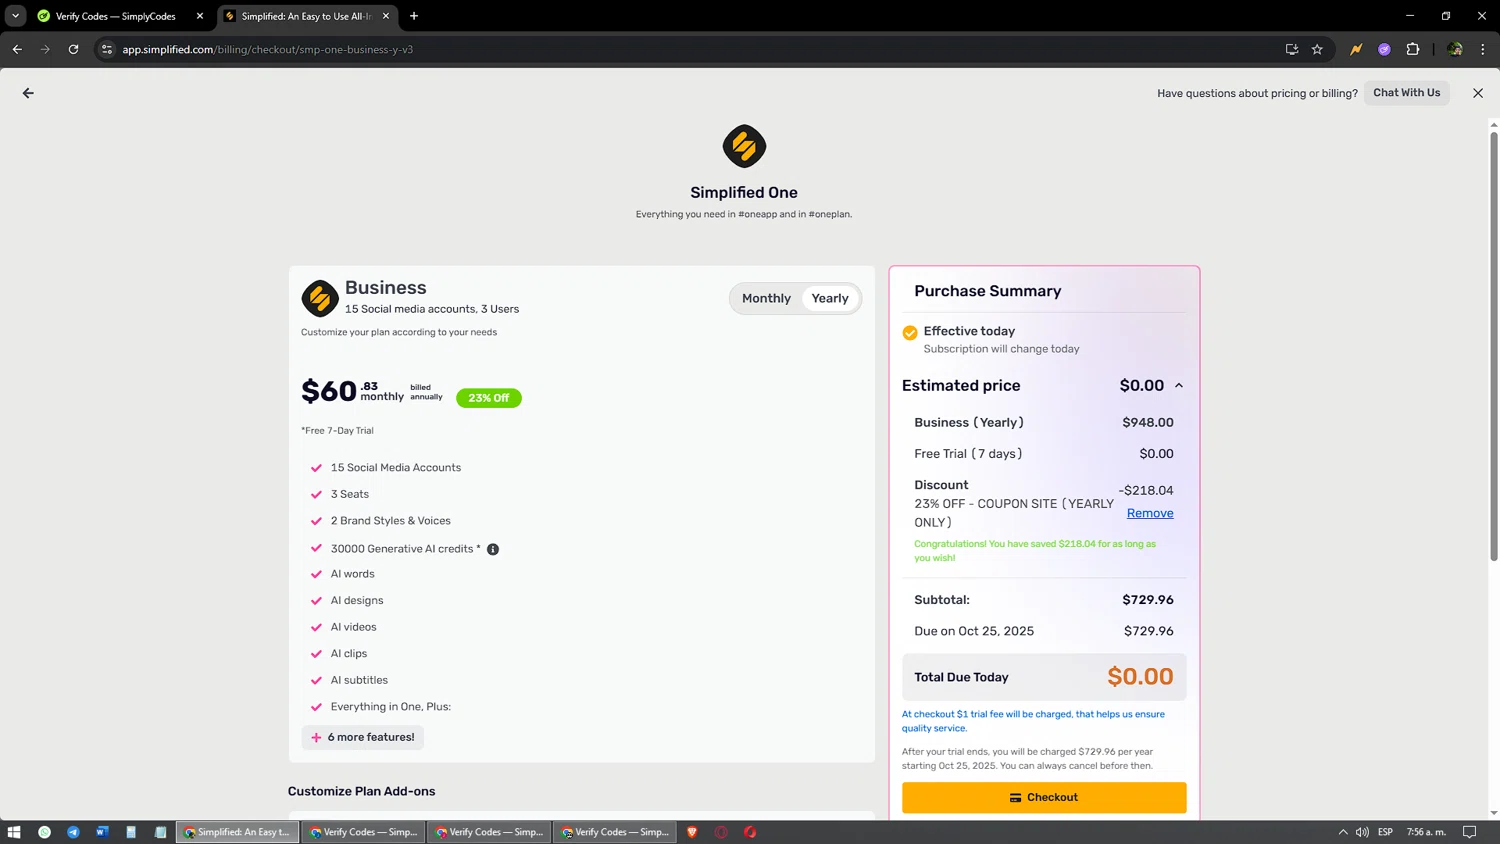This screenshot has height=844, width=1500.
Task: Remove the applied discount coupon
Action: coord(1150,513)
